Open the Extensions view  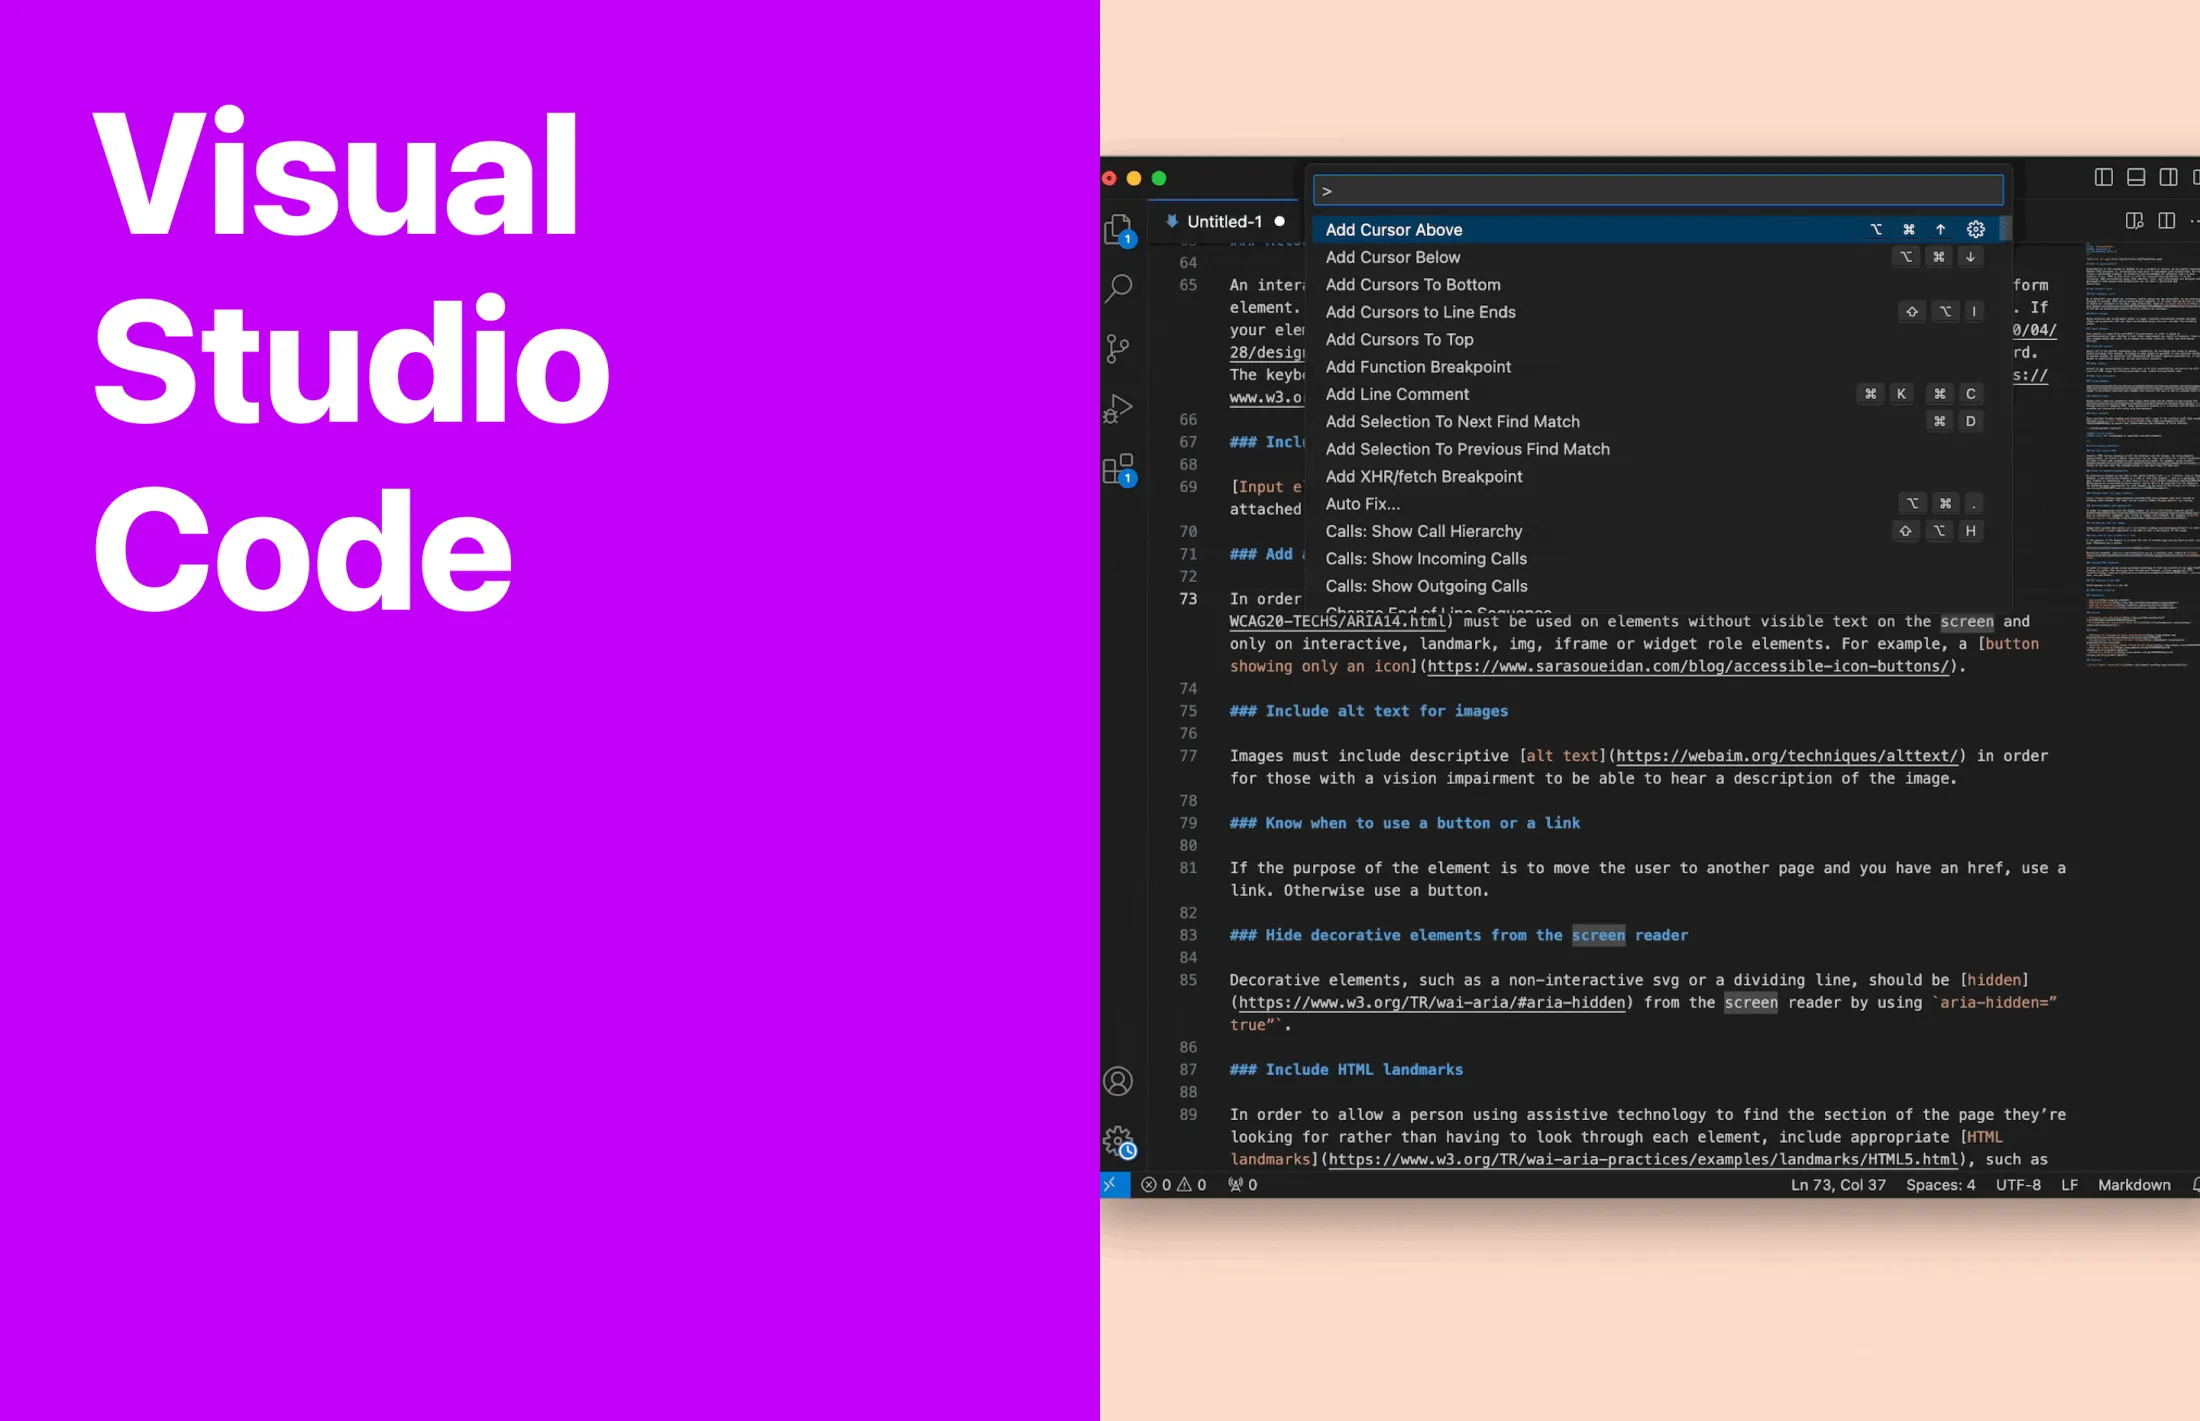point(1119,468)
